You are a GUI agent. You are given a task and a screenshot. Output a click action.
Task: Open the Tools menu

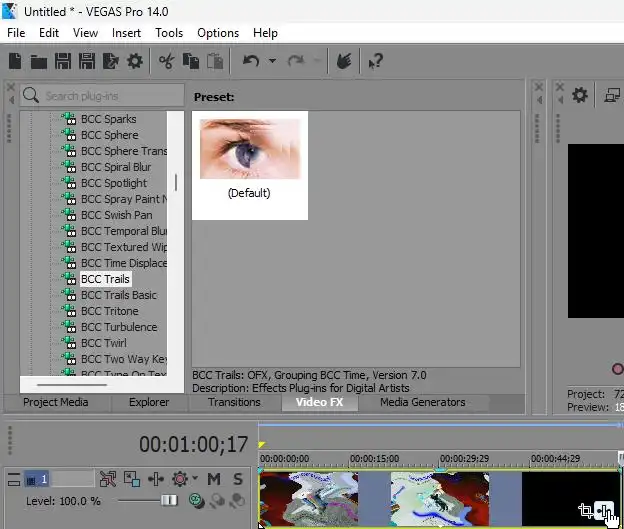[x=169, y=33]
